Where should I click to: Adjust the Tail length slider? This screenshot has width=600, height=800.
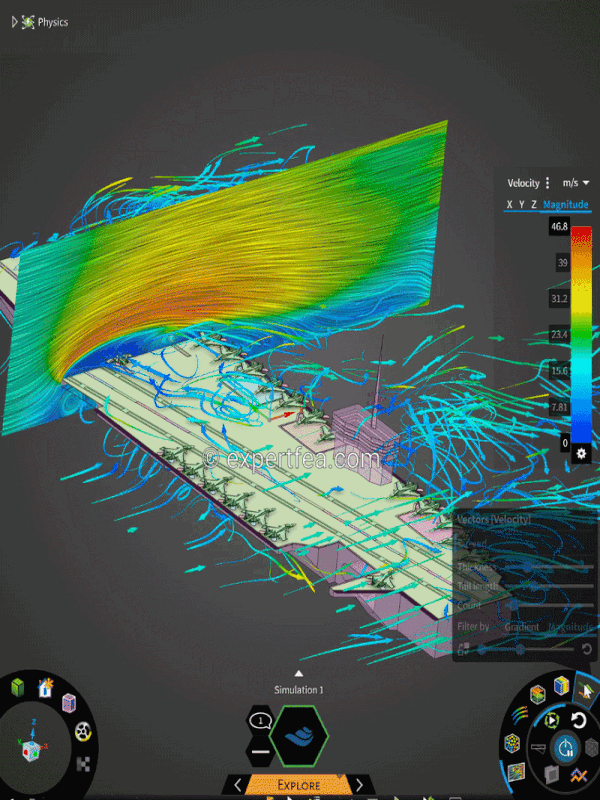click(x=548, y=586)
